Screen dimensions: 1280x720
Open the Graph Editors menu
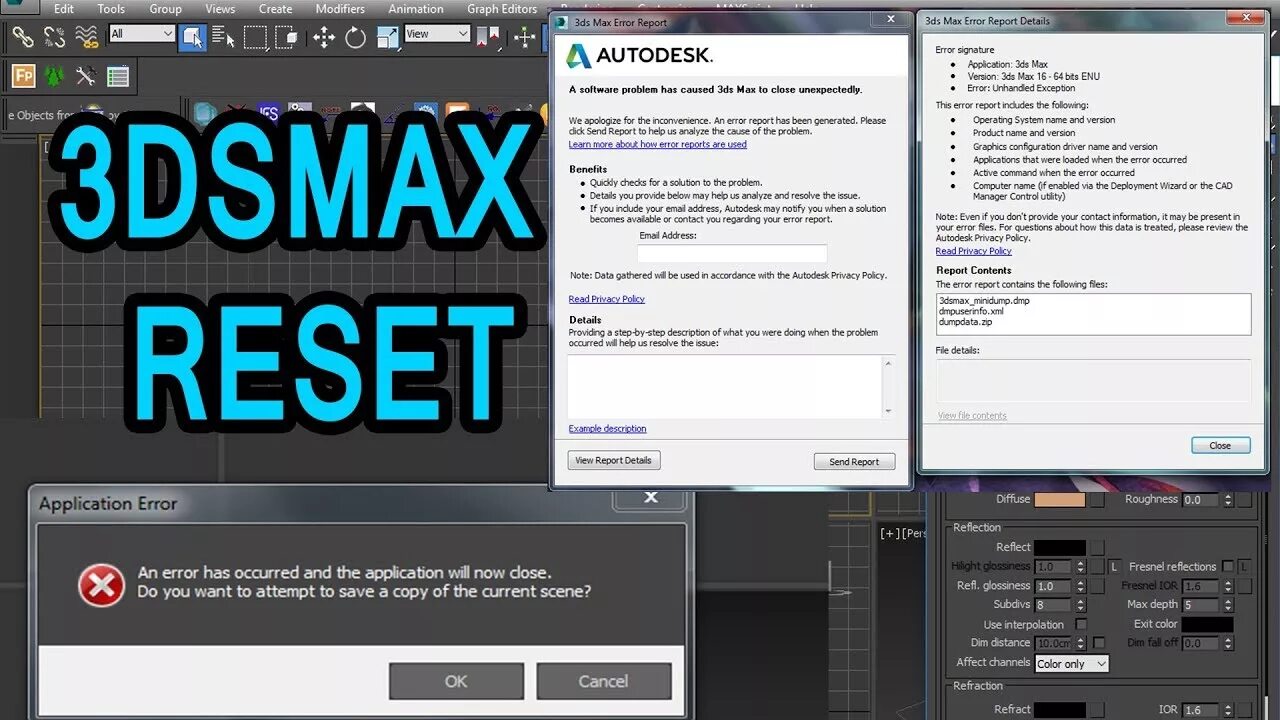(x=502, y=9)
